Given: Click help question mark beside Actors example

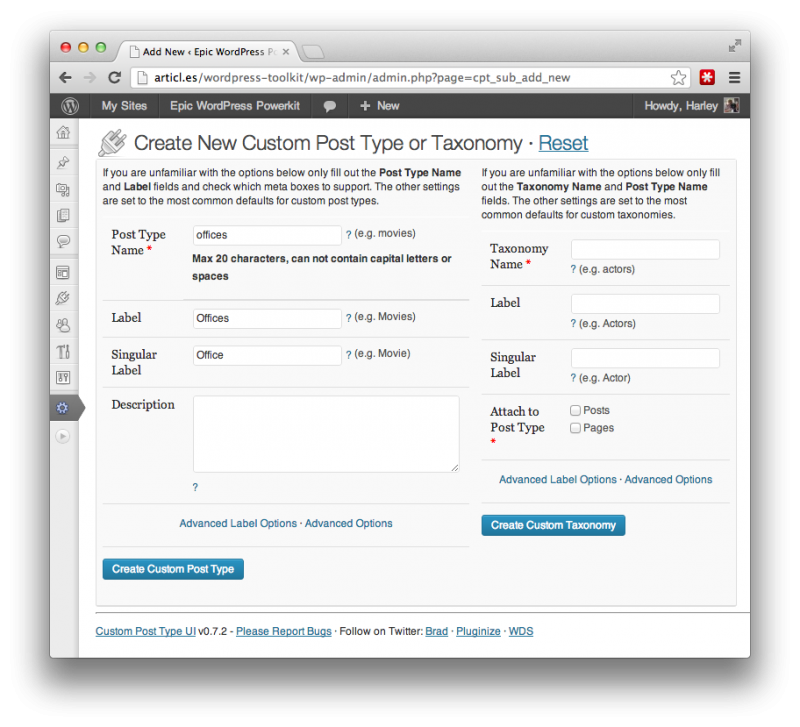Looking at the screenshot, I should pyautogui.click(x=573, y=323).
